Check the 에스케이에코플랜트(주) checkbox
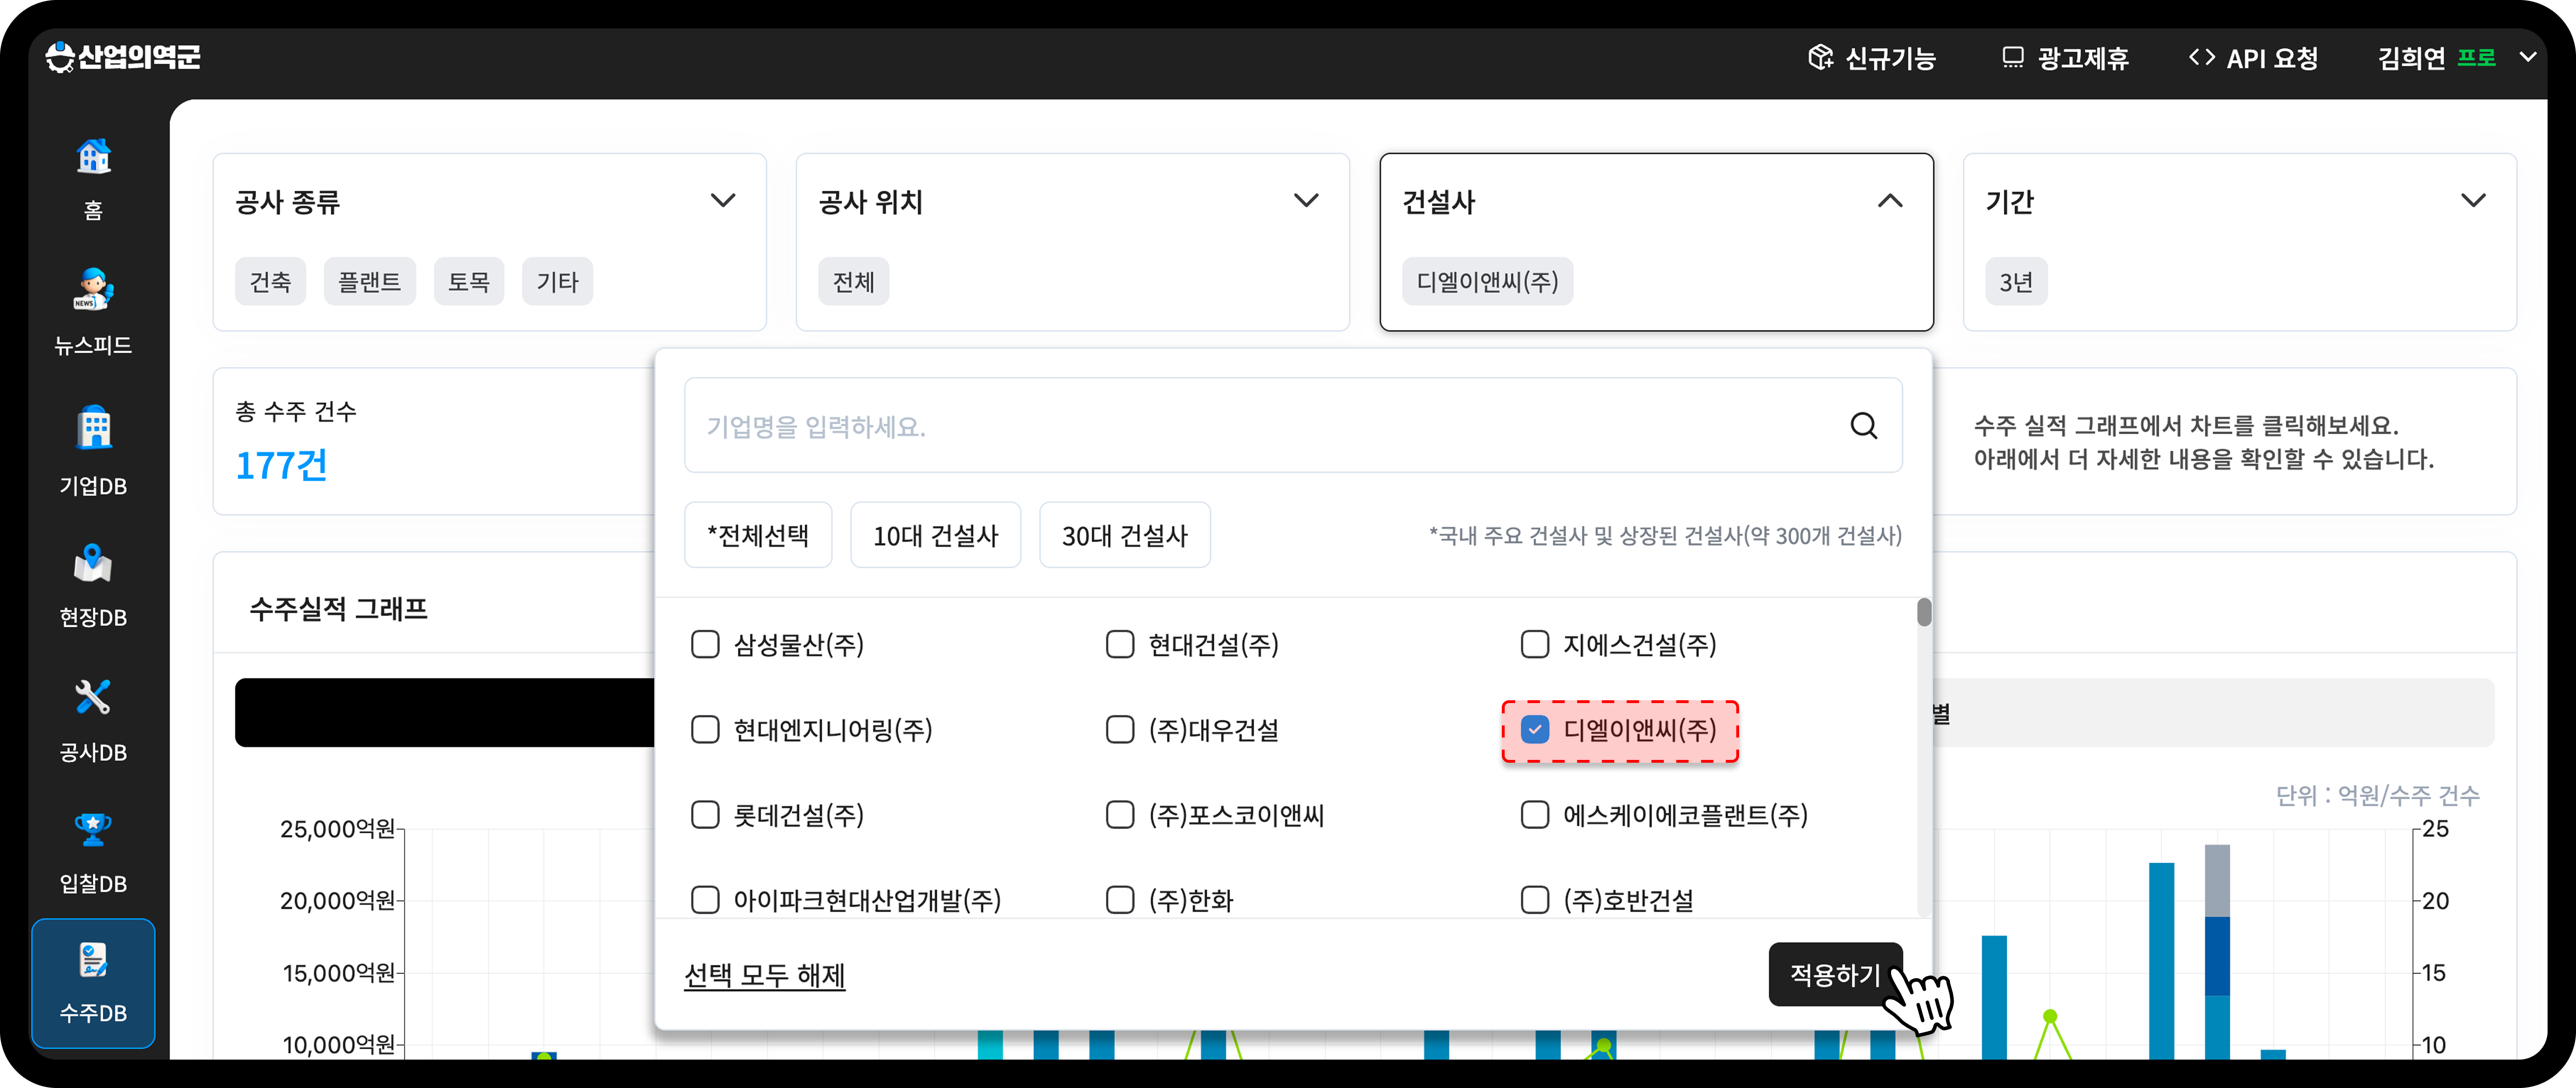2576x1088 pixels. coord(1535,814)
